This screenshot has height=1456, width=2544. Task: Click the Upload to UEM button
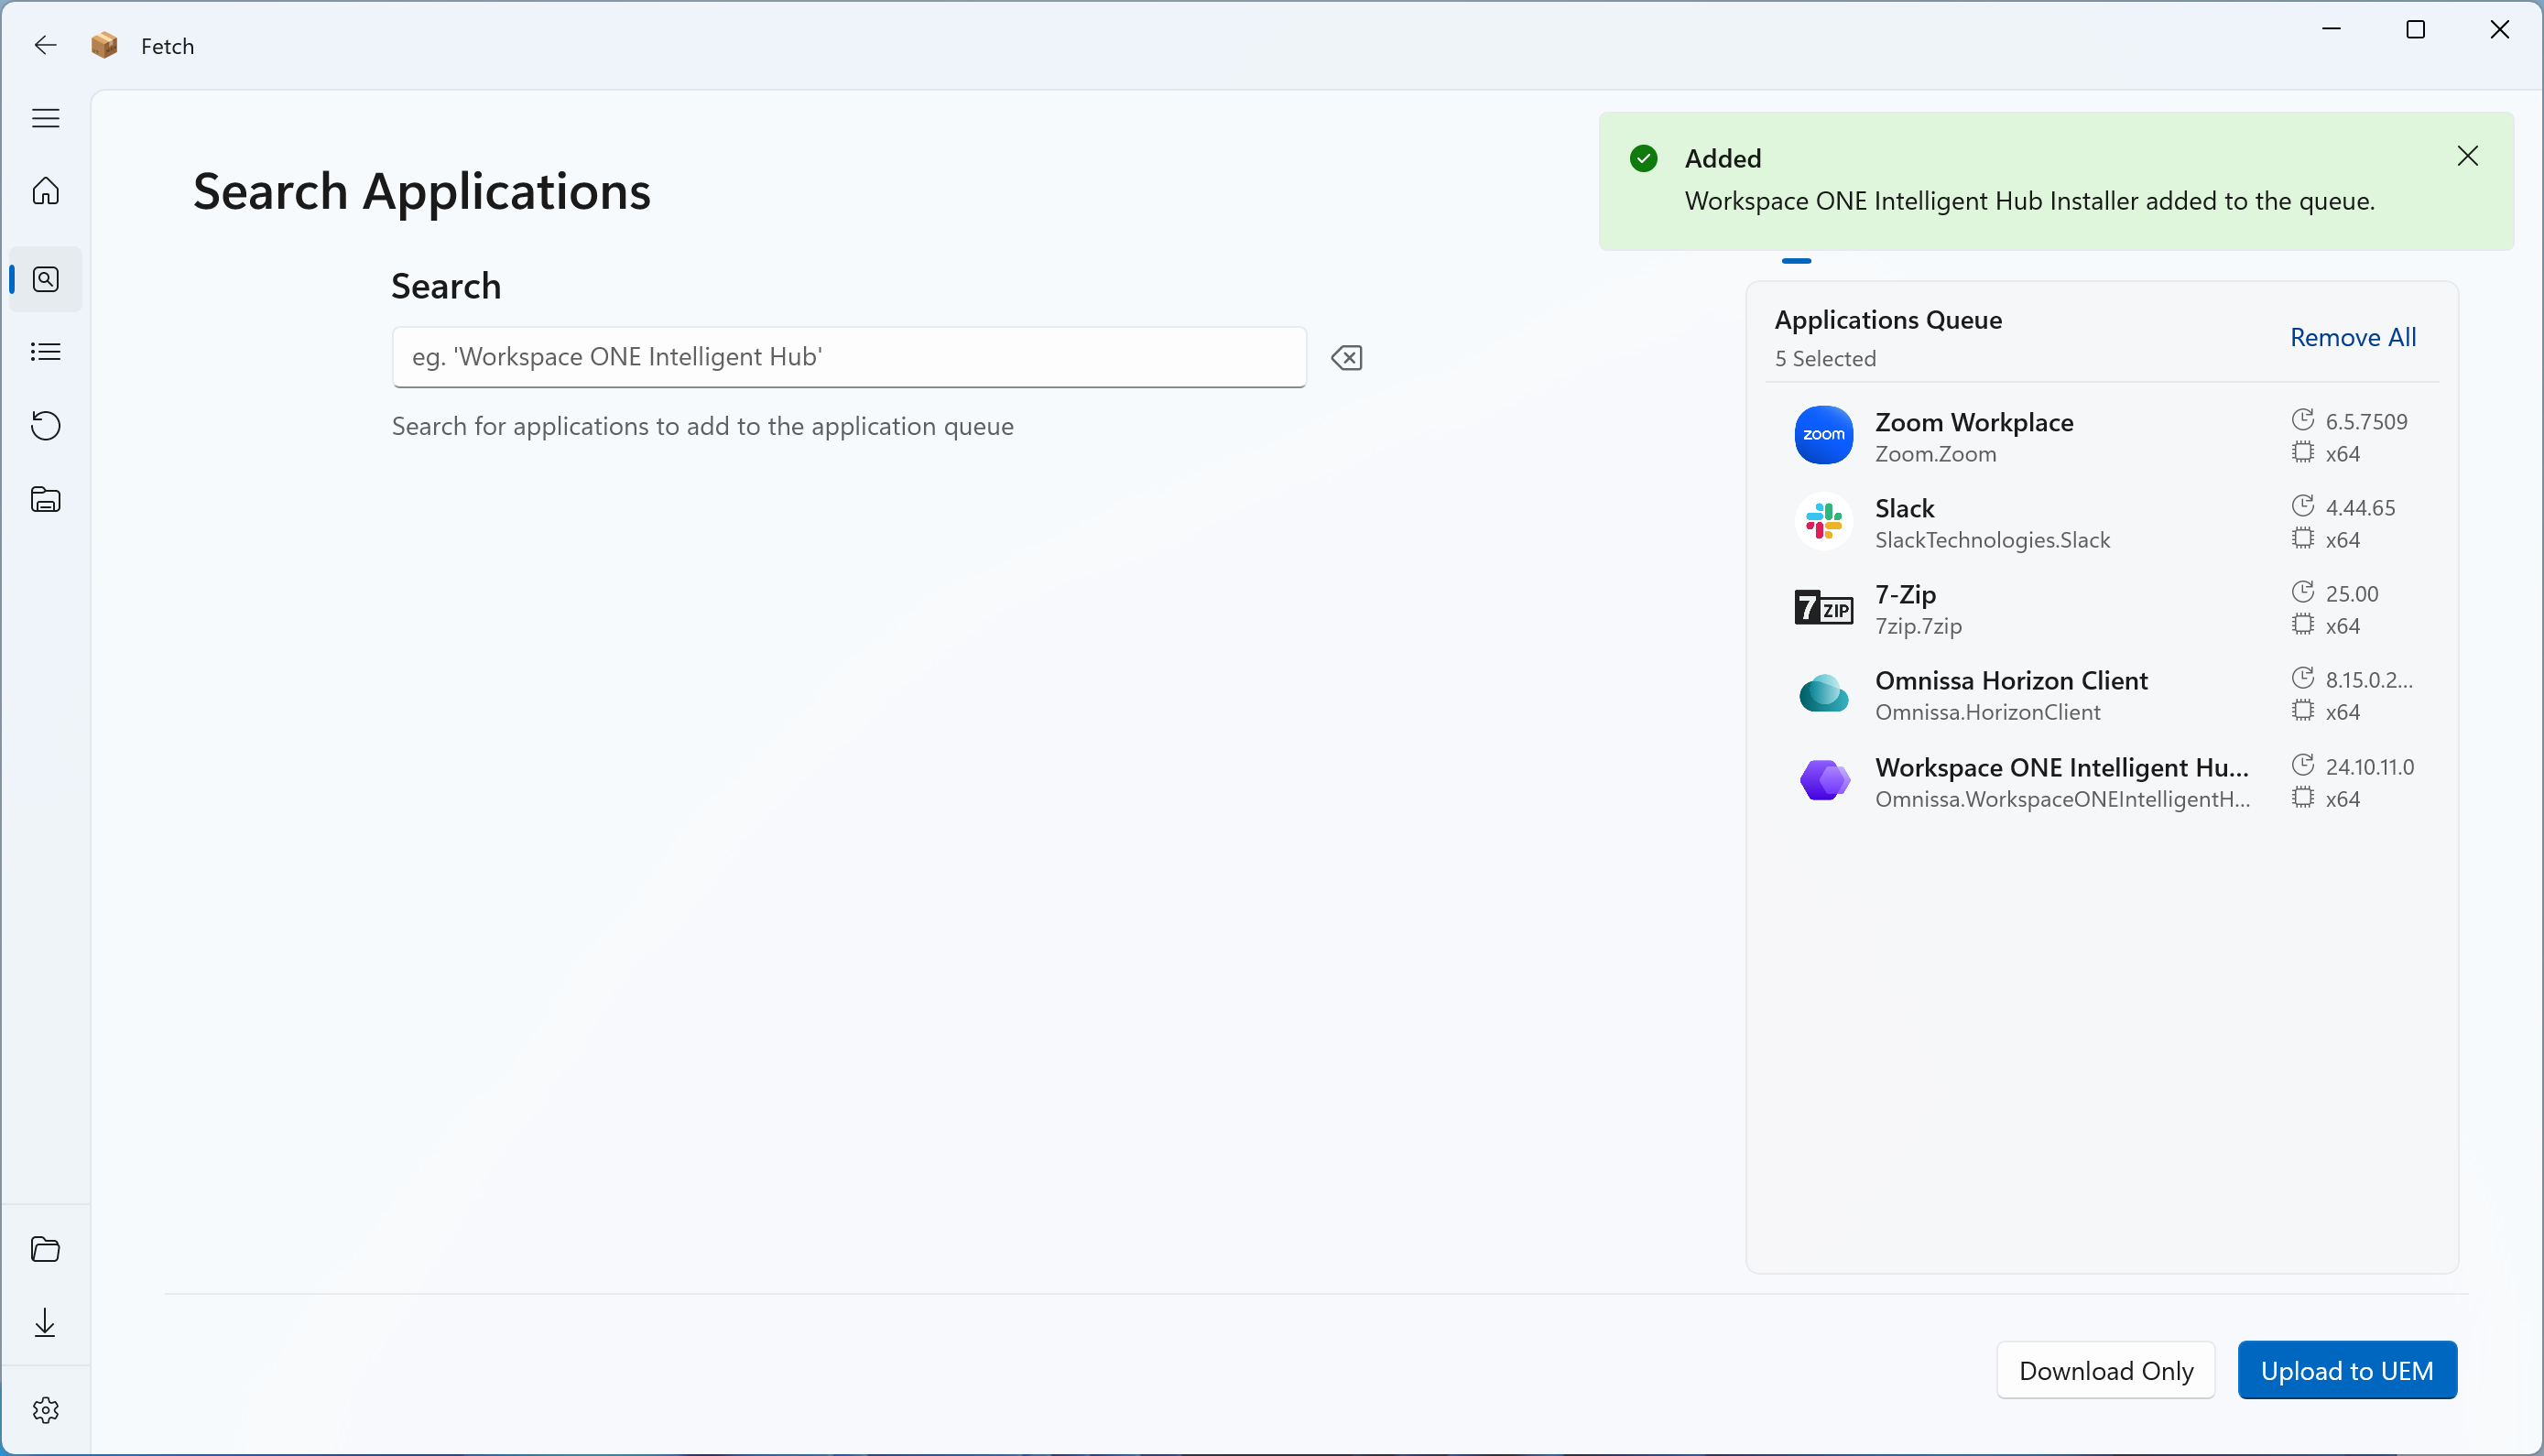click(x=2346, y=1370)
